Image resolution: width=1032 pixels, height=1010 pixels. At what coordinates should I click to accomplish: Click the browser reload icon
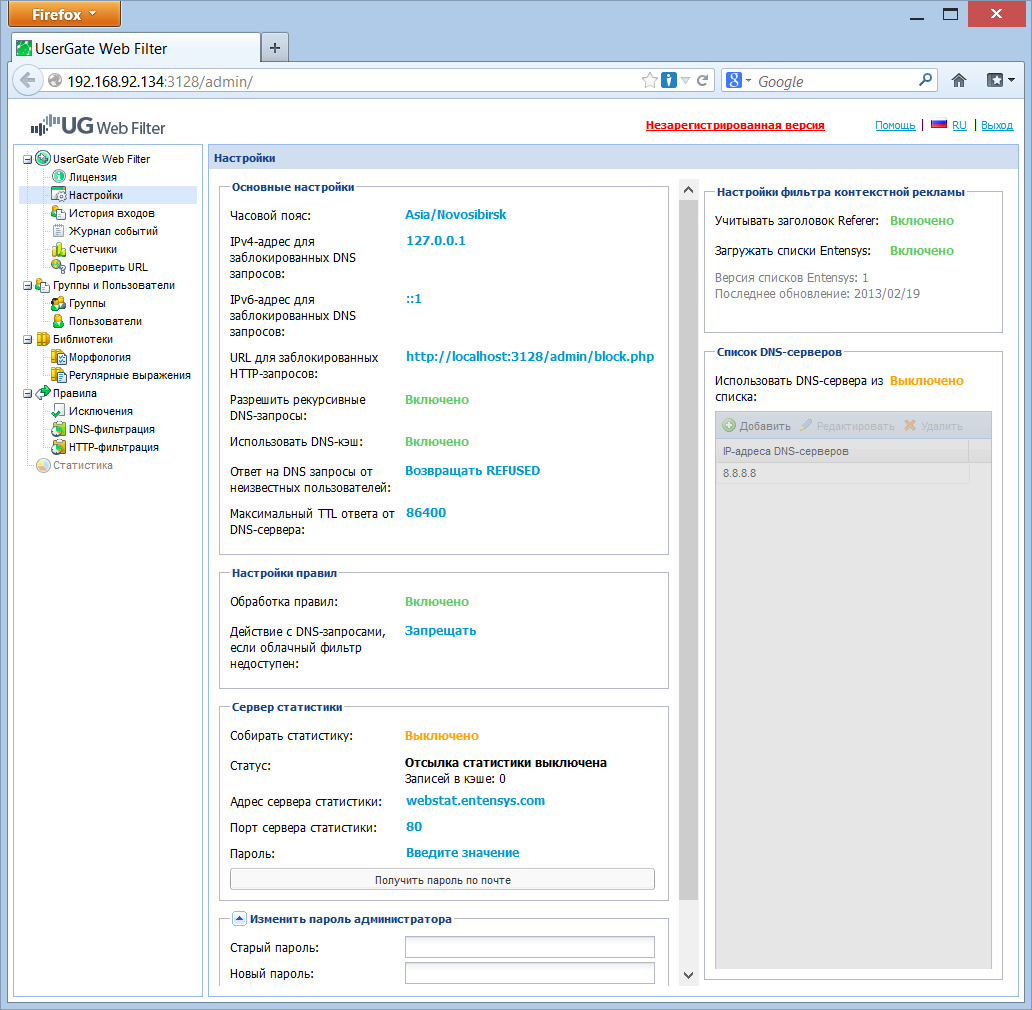702,80
